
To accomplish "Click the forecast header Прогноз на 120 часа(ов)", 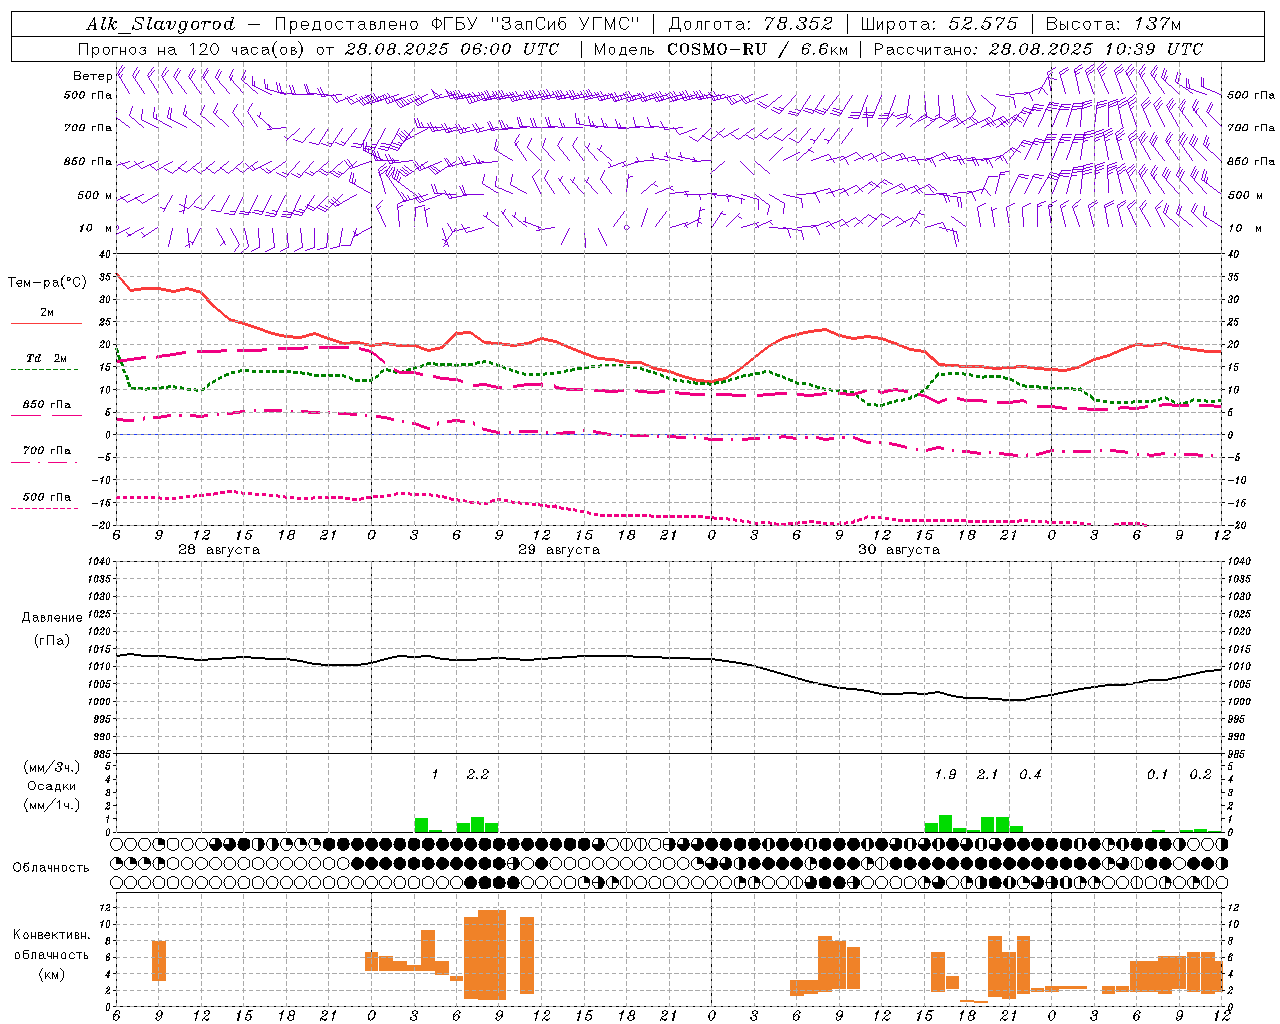I will (192, 49).
